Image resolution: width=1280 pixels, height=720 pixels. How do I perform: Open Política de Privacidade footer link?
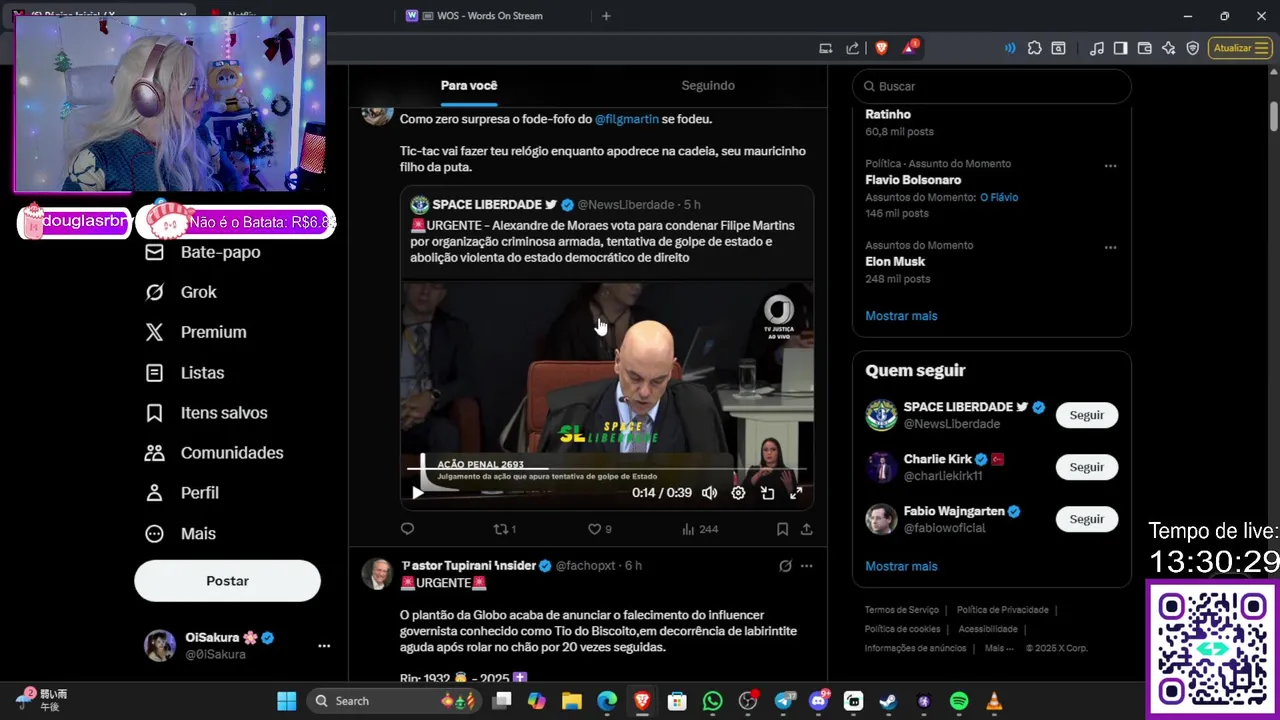point(1002,610)
